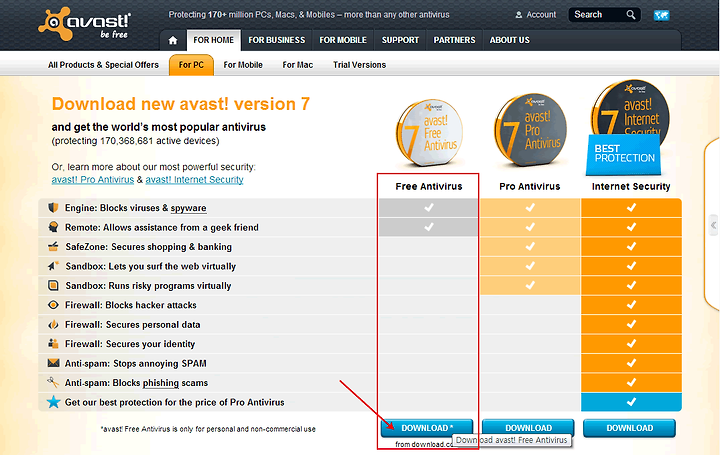720x455 pixels.
Task: Click the Sandbox surf the web icon
Action: (53, 266)
